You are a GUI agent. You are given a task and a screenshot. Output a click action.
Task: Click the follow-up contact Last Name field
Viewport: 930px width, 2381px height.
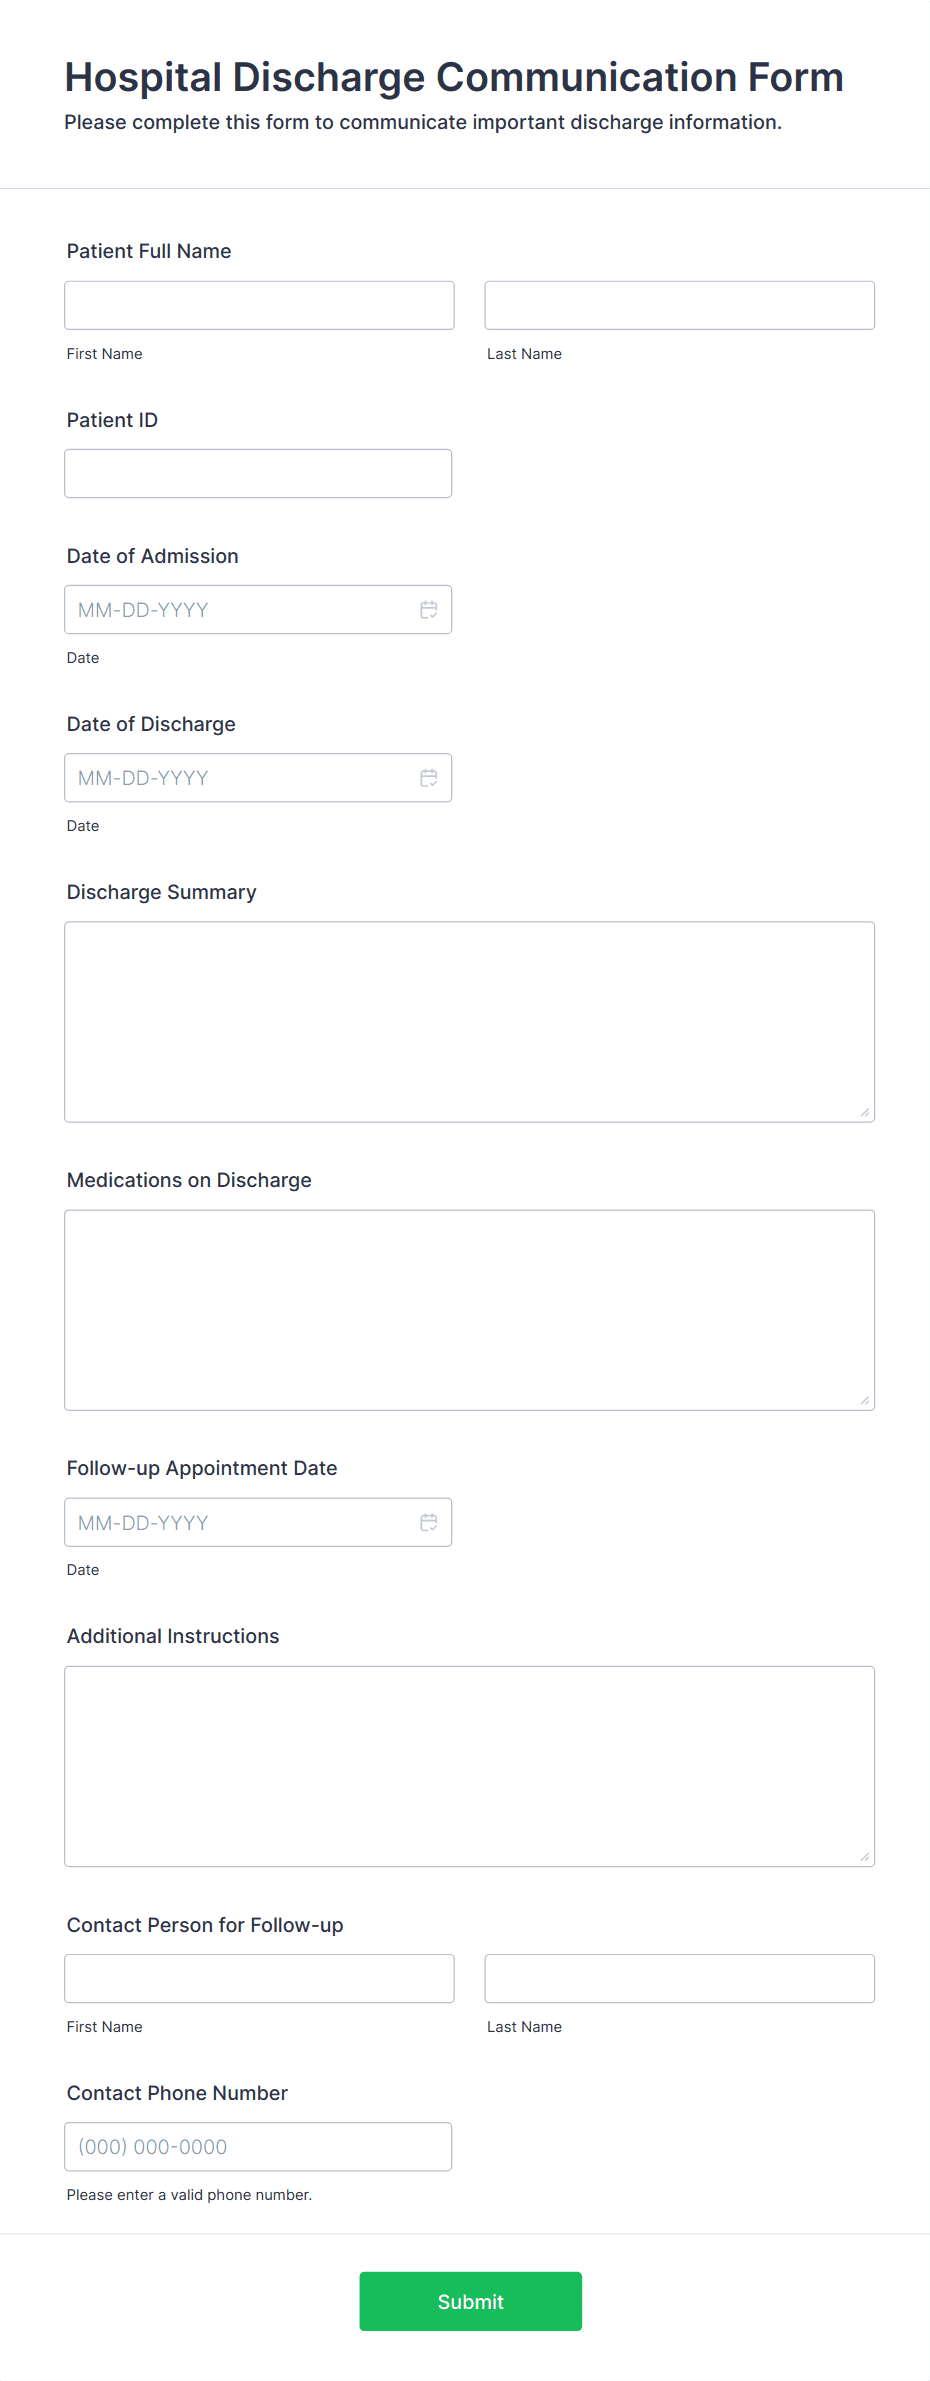point(679,1978)
